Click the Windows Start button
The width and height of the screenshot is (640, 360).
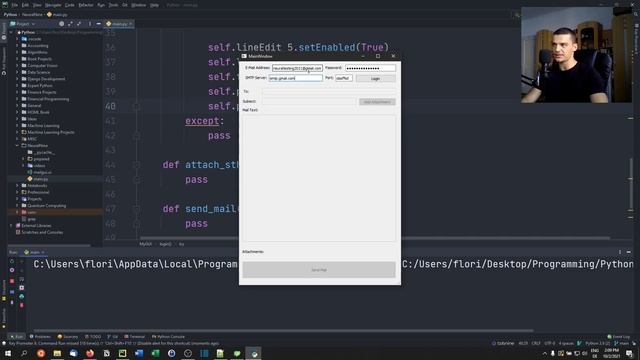click(x=8, y=353)
